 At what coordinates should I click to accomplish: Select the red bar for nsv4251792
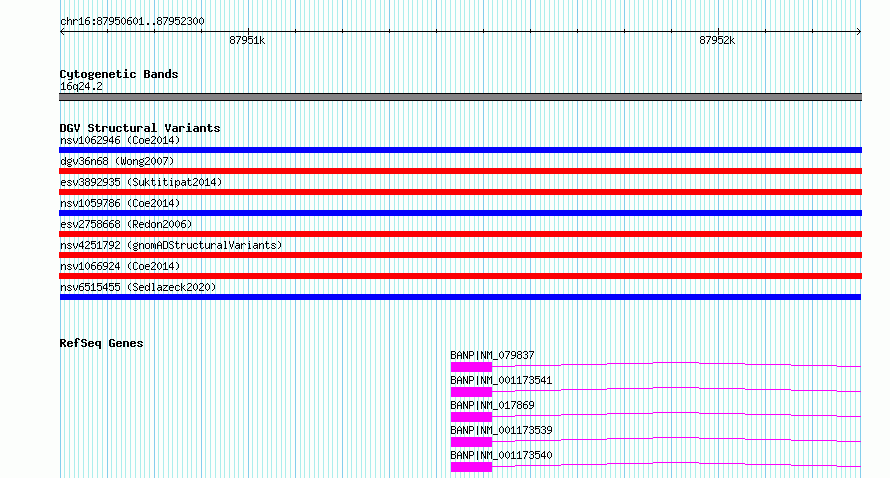pos(460,255)
